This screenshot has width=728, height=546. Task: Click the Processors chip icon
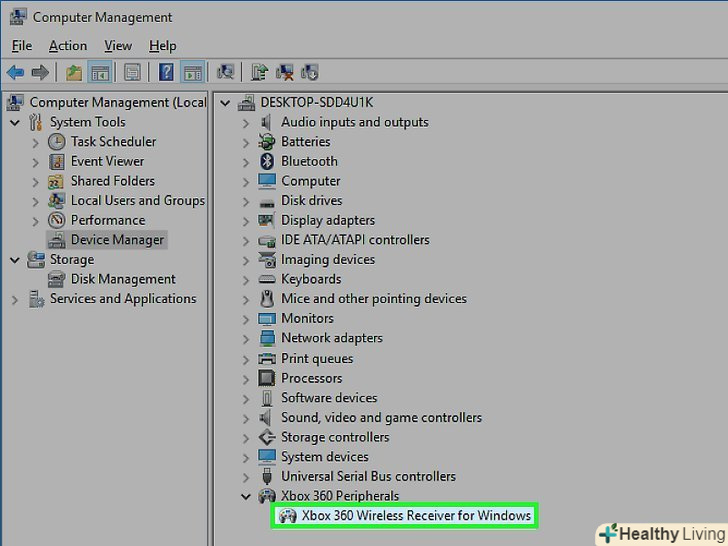tap(266, 378)
